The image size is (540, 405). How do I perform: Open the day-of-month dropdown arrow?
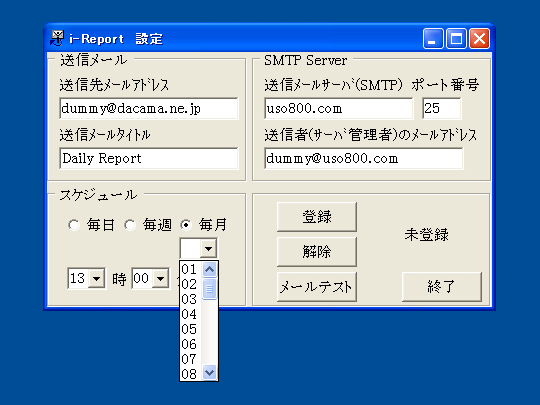[208, 248]
